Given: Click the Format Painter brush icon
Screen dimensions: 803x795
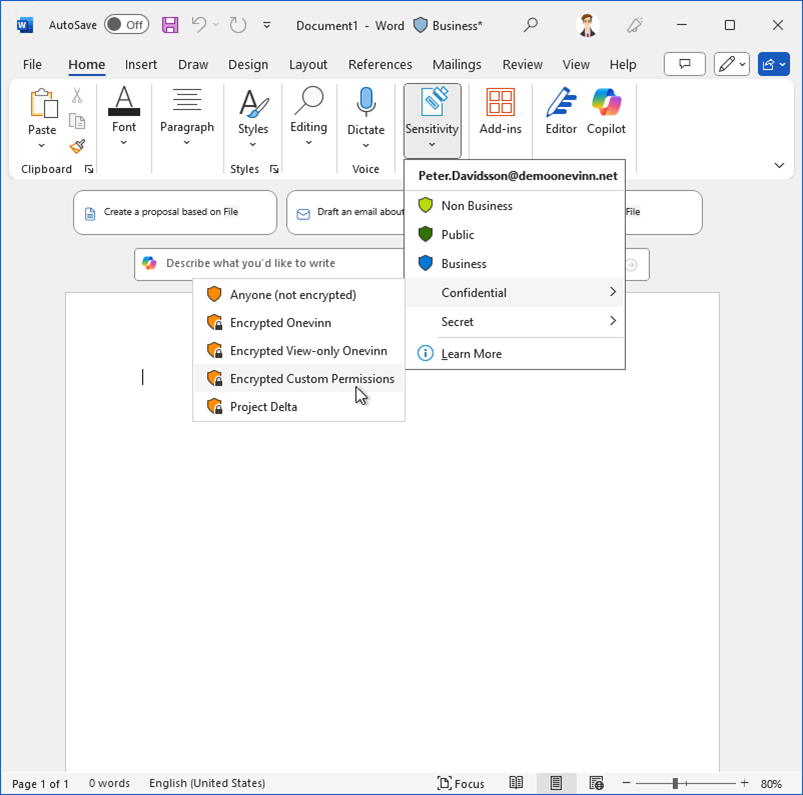Looking at the screenshot, I should (77, 147).
